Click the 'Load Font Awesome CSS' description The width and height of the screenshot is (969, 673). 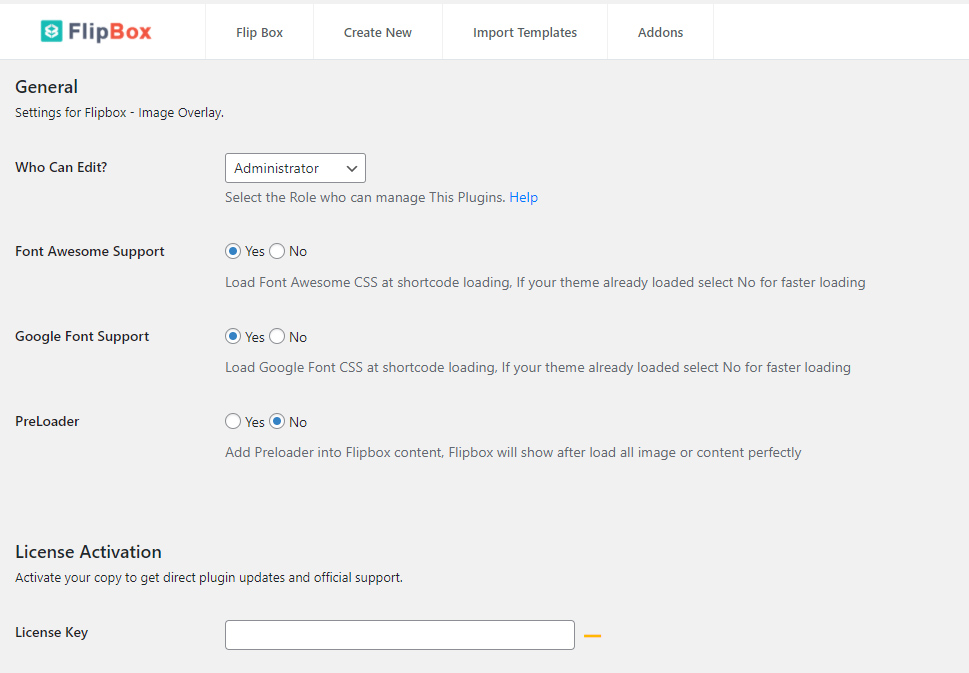[545, 282]
